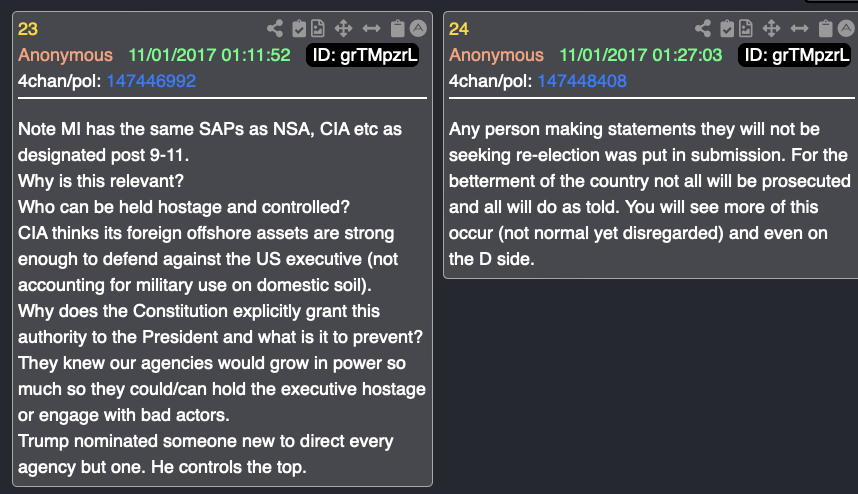Click post number 24 in the header
The height and width of the screenshot is (494, 858).
click(x=459, y=29)
